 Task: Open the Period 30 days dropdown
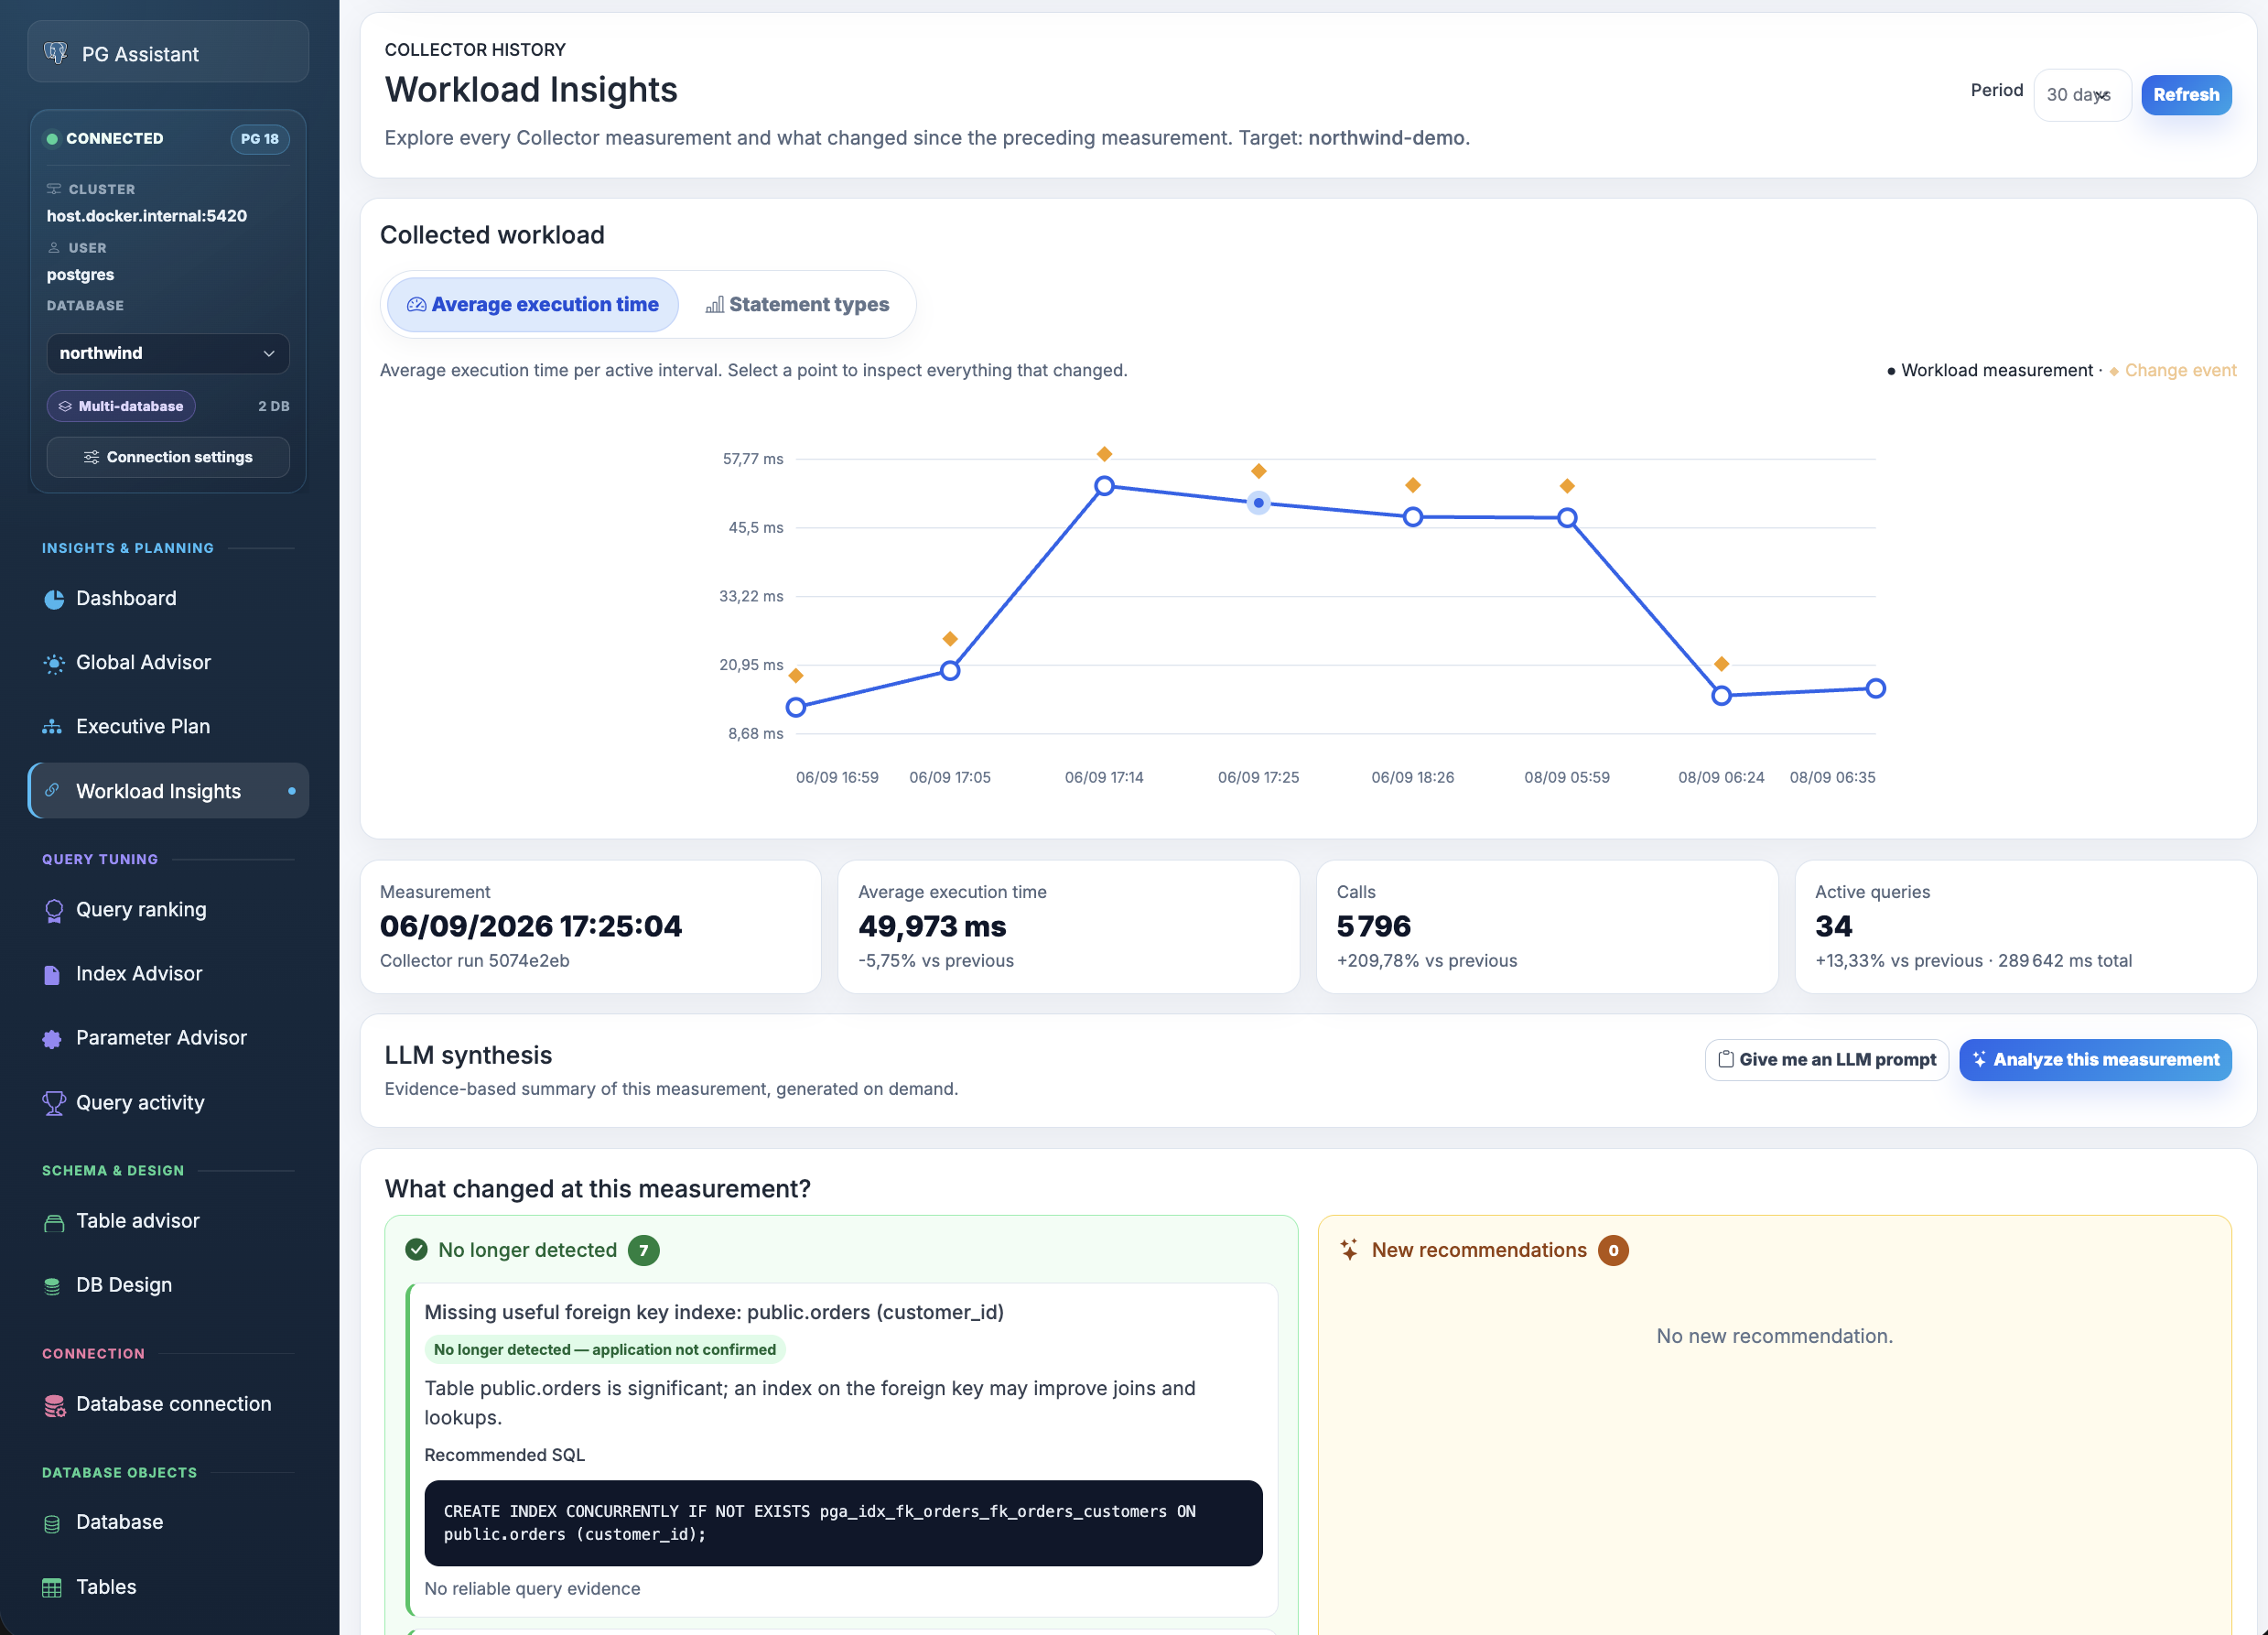[2081, 95]
